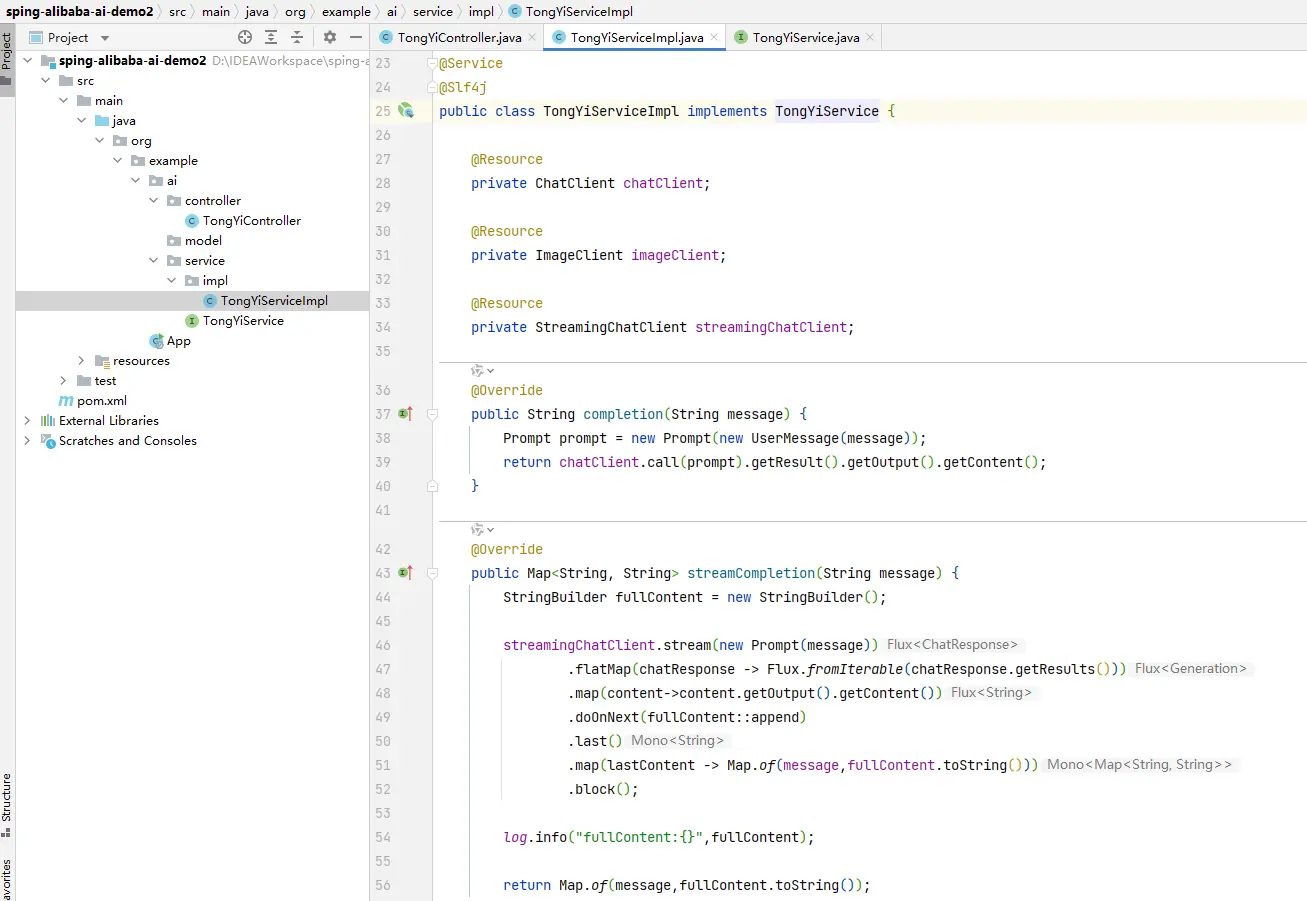Select TongYiService interface in tree

[x=243, y=321]
